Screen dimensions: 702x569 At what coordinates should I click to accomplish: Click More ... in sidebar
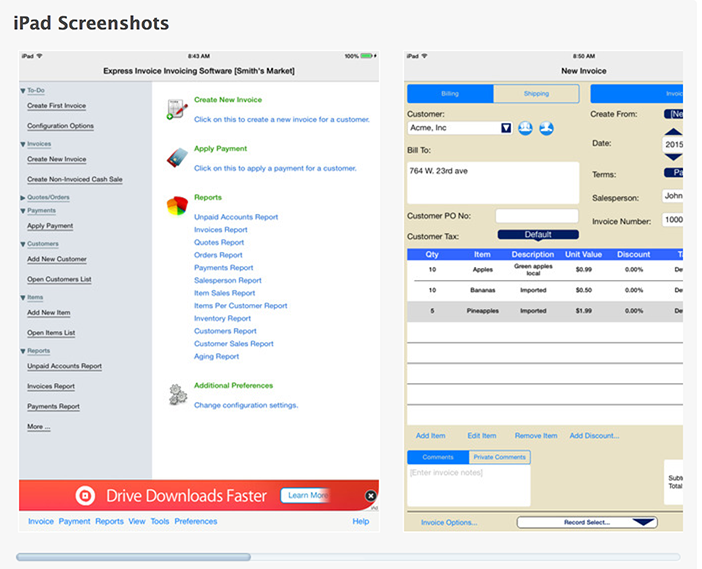[x=39, y=427]
